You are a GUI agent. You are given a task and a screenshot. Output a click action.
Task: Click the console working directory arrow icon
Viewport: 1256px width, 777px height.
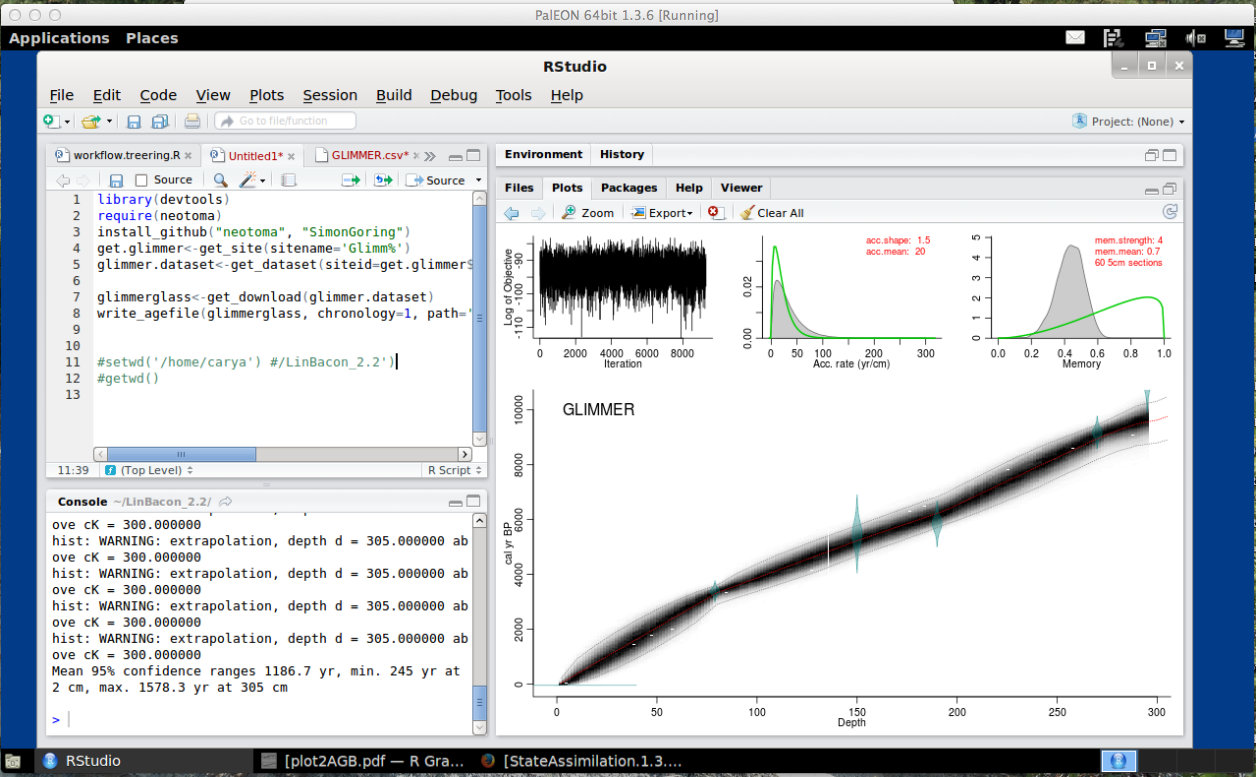point(226,501)
